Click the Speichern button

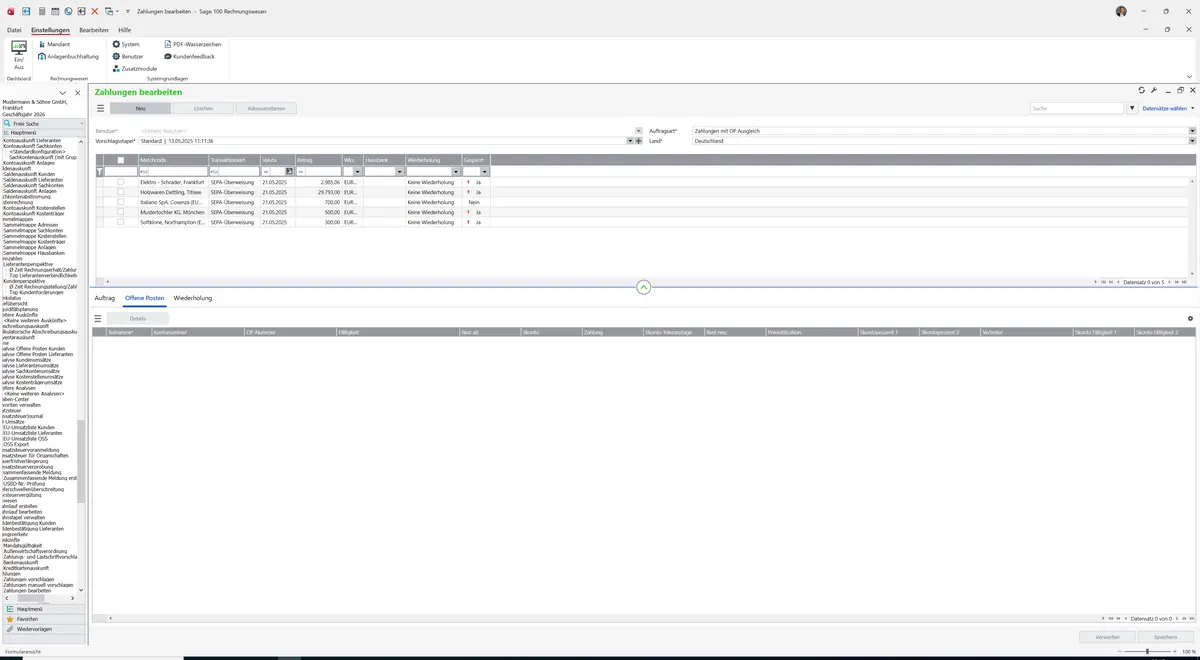(x=1165, y=636)
